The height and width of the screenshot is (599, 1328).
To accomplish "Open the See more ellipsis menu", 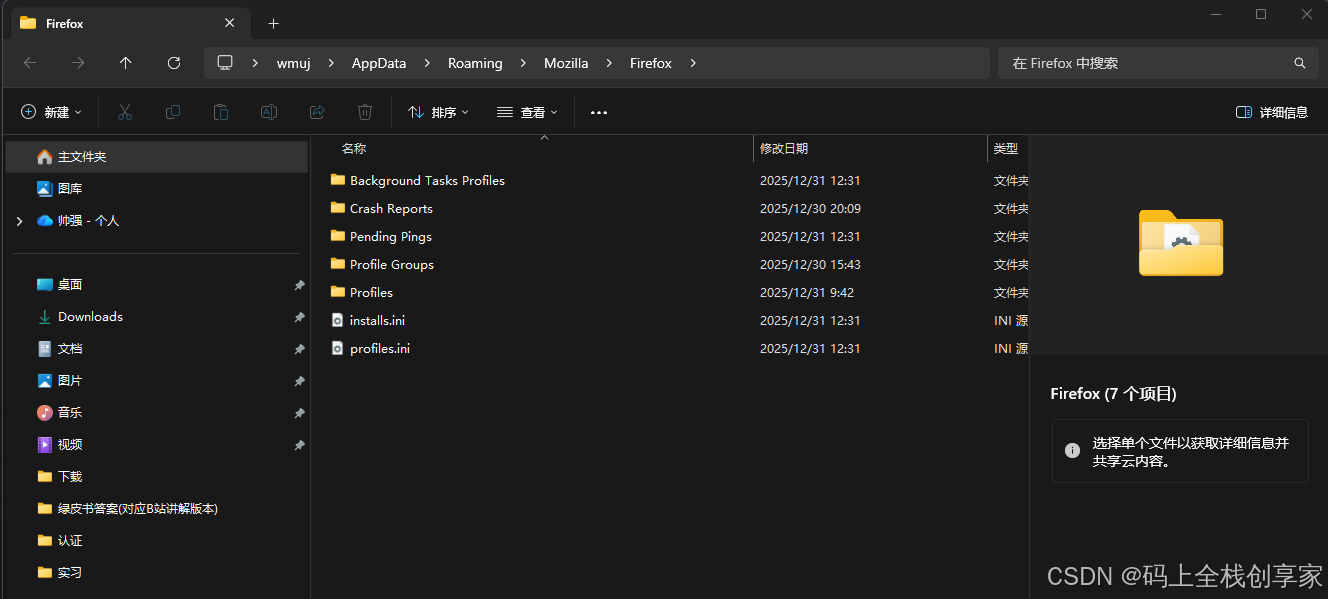I will (599, 112).
